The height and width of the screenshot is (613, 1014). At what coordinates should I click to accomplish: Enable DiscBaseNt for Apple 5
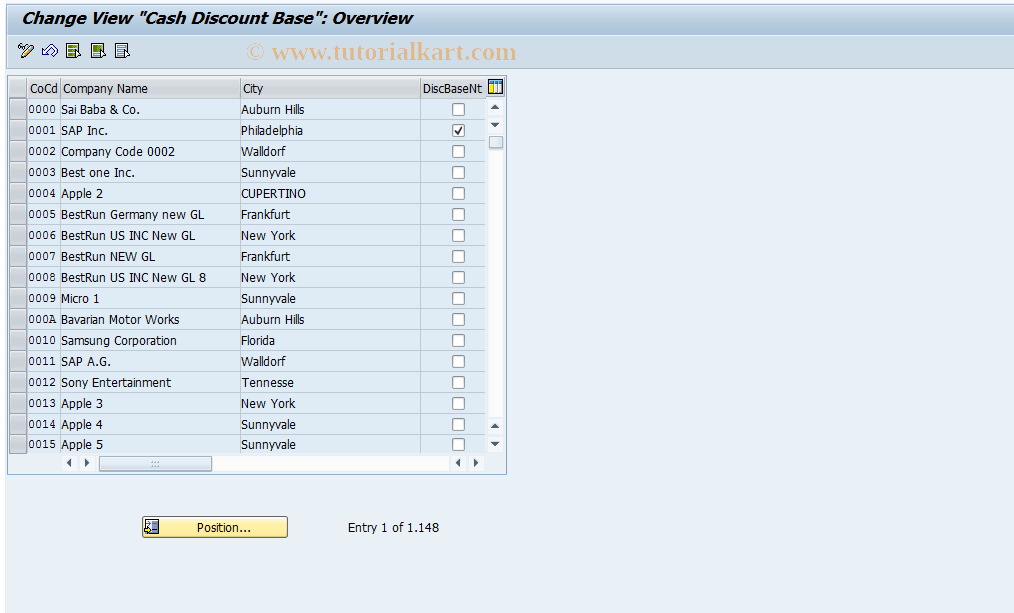[458, 445]
